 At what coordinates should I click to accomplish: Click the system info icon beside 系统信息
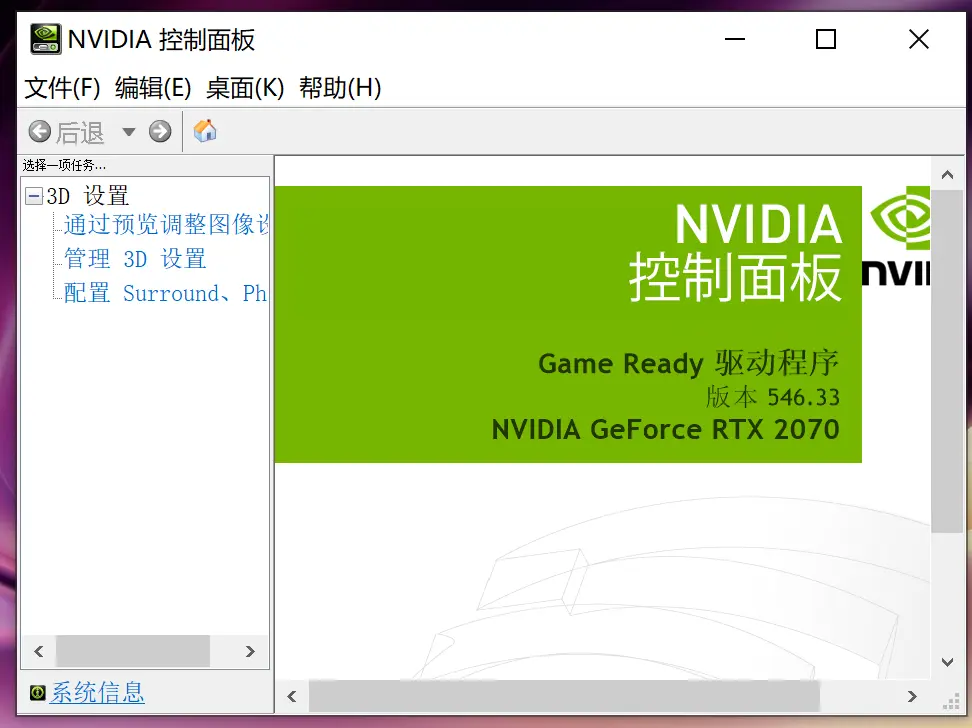(38, 692)
